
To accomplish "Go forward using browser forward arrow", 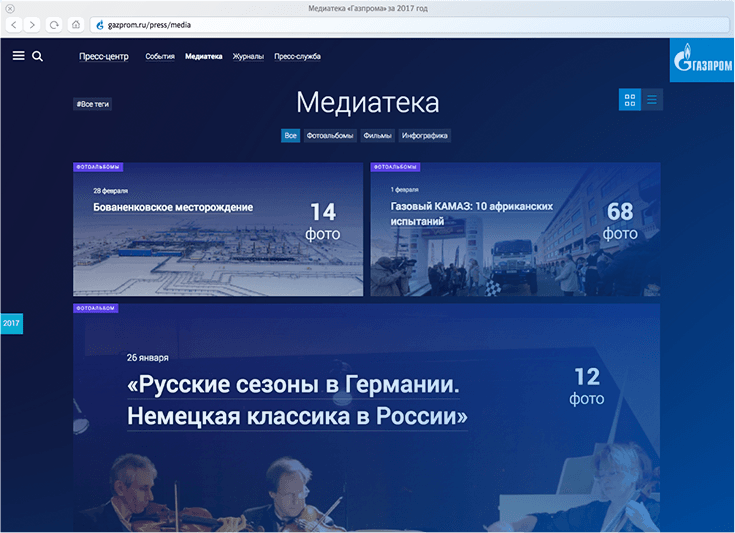I will tap(33, 24).
